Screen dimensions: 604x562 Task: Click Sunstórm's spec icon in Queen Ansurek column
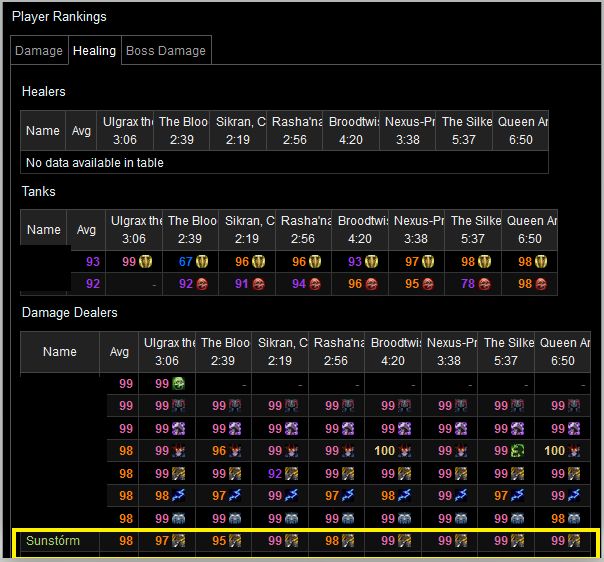pyautogui.click(x=574, y=541)
